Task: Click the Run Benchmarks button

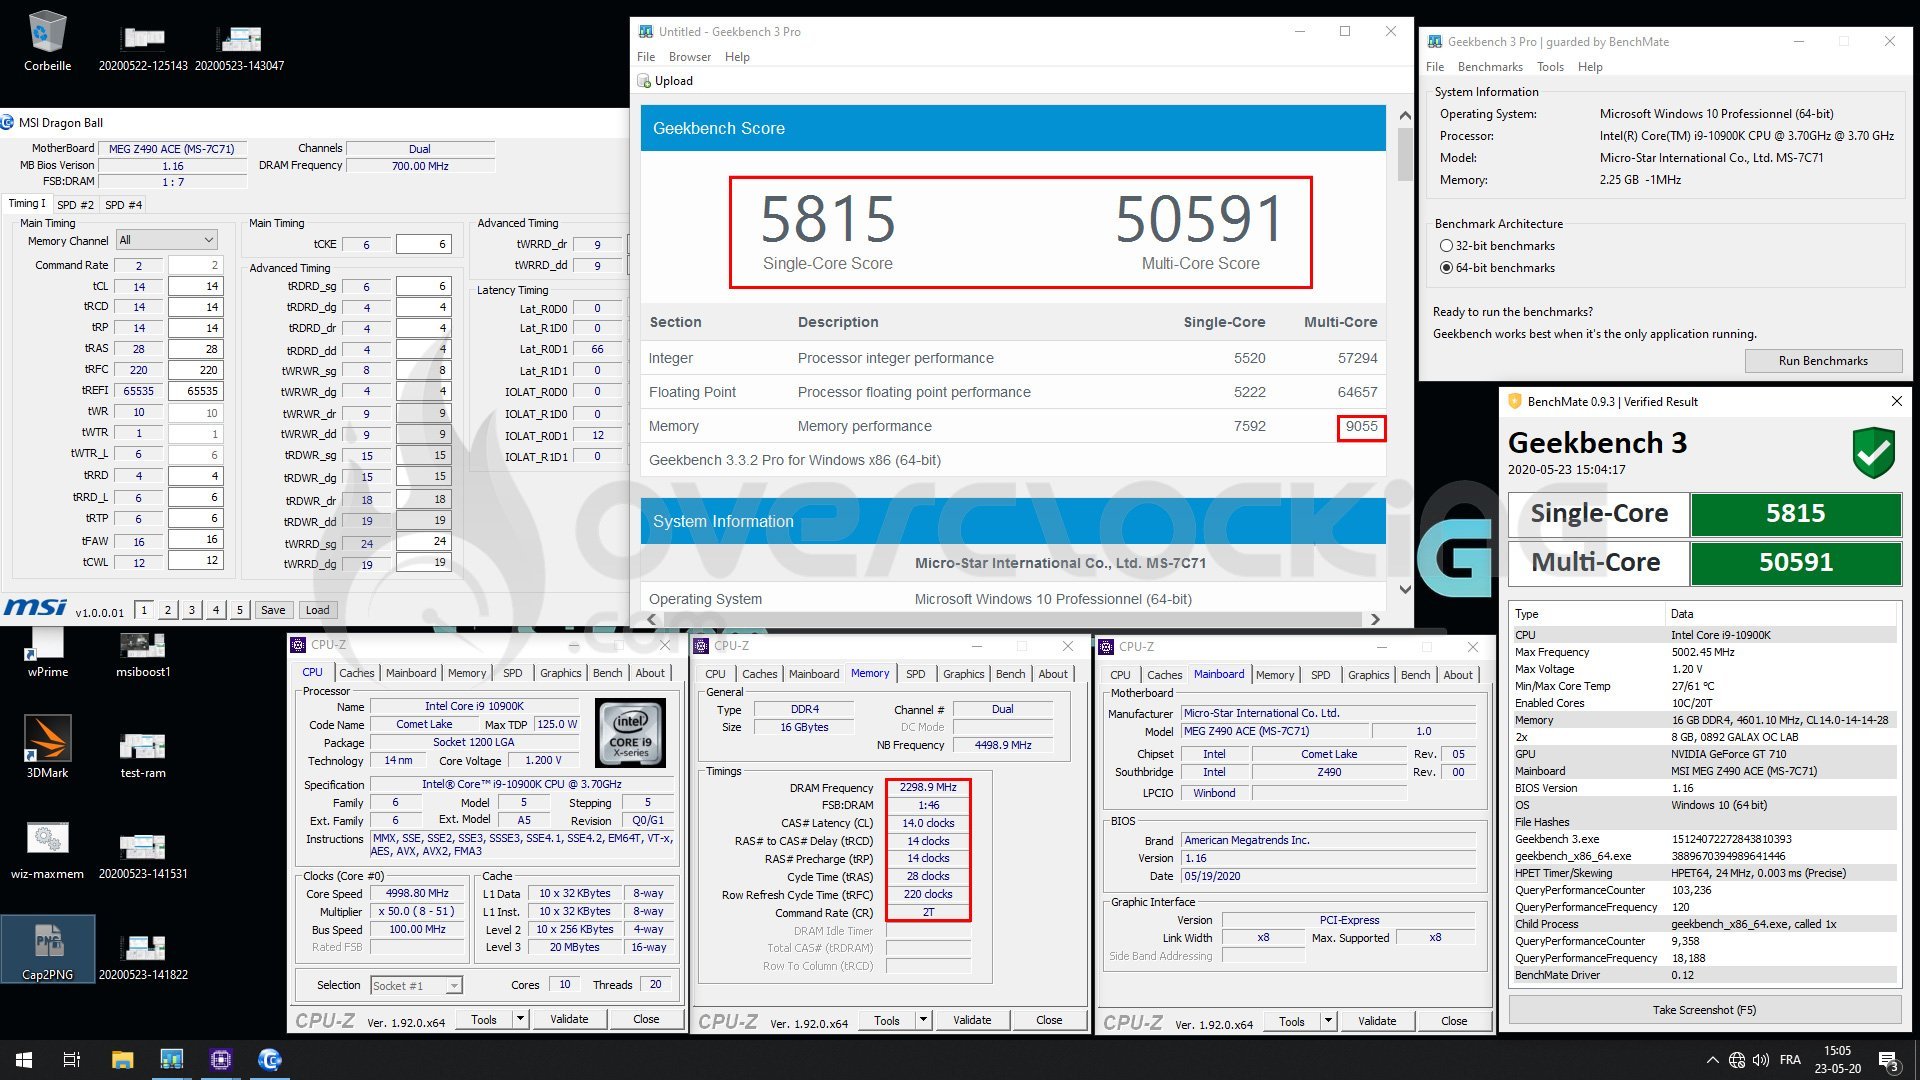Action: [x=1822, y=361]
